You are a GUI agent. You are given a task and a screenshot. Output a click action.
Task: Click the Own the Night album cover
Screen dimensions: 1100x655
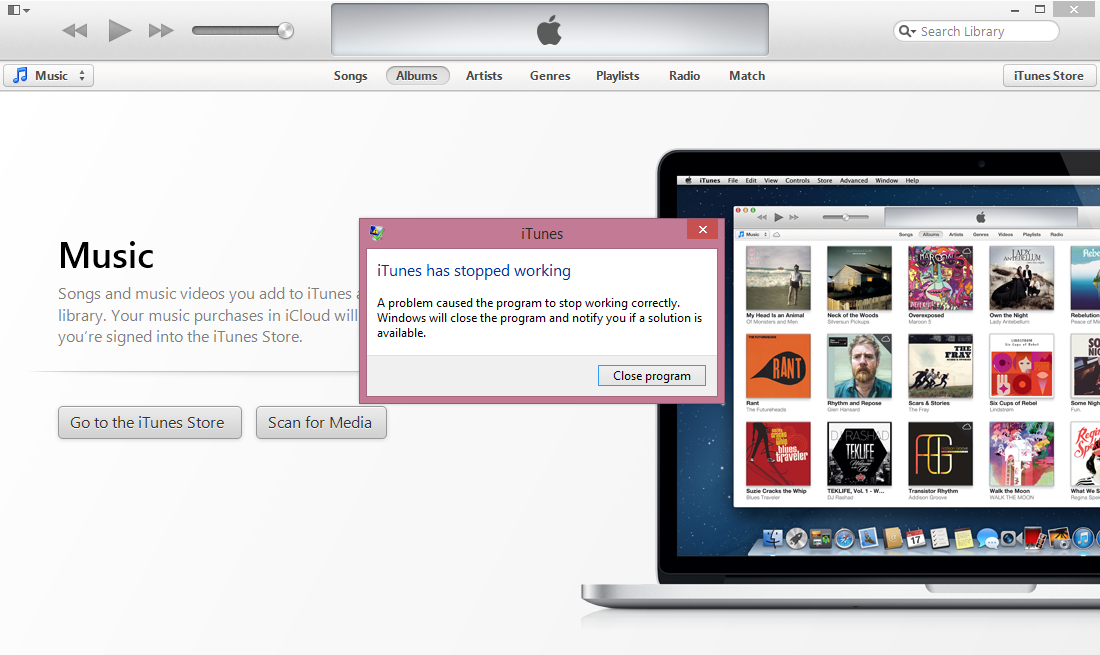pyautogui.click(x=1021, y=278)
